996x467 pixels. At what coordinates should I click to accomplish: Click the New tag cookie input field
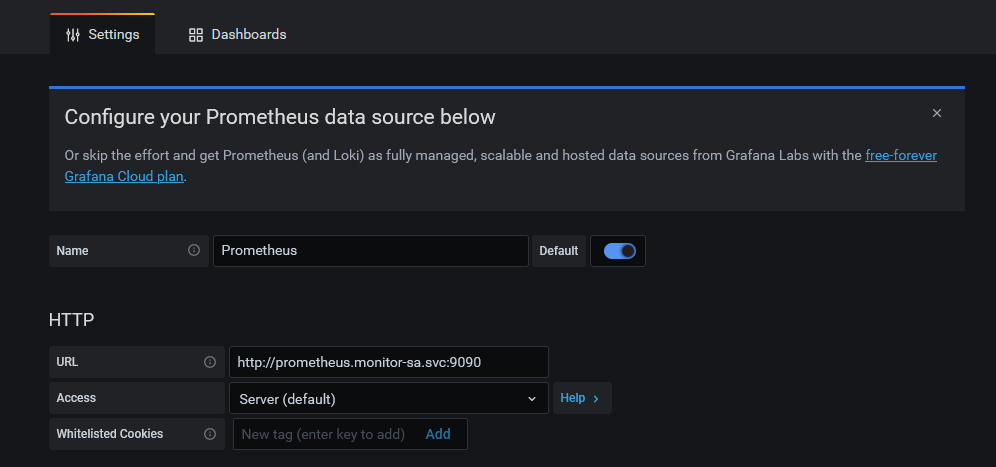325,434
